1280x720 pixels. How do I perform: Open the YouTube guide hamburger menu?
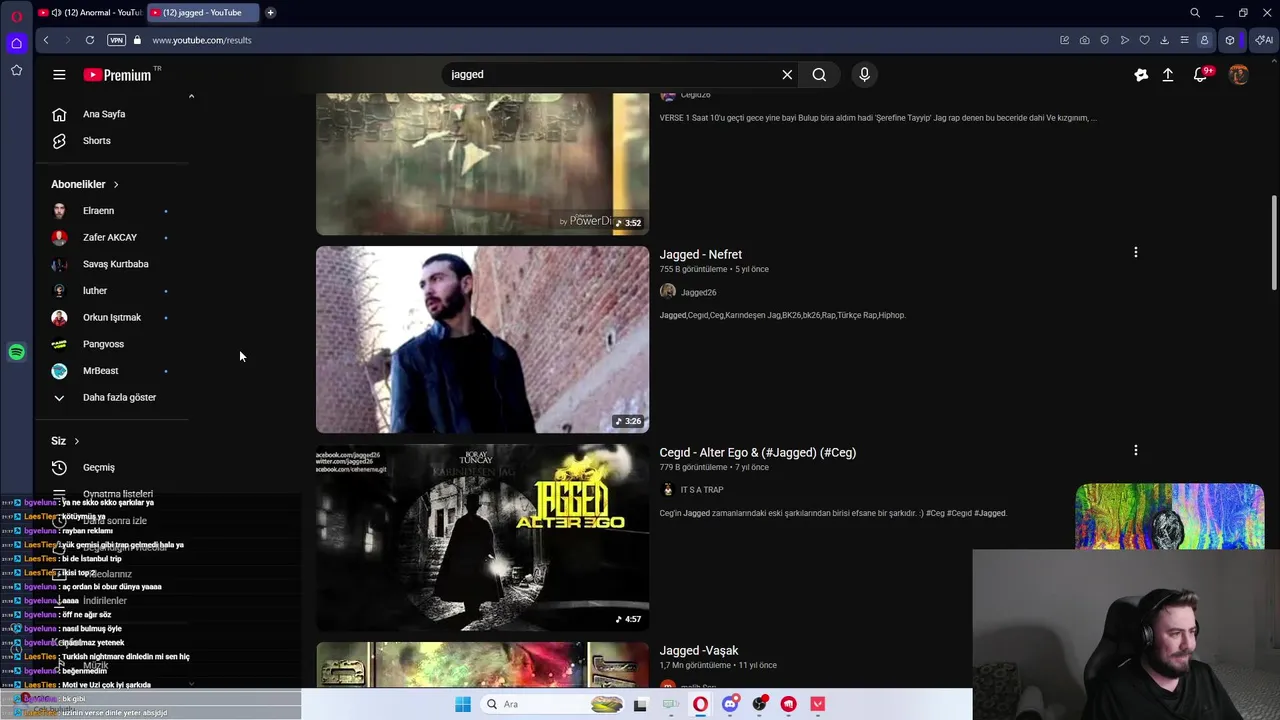coord(59,75)
